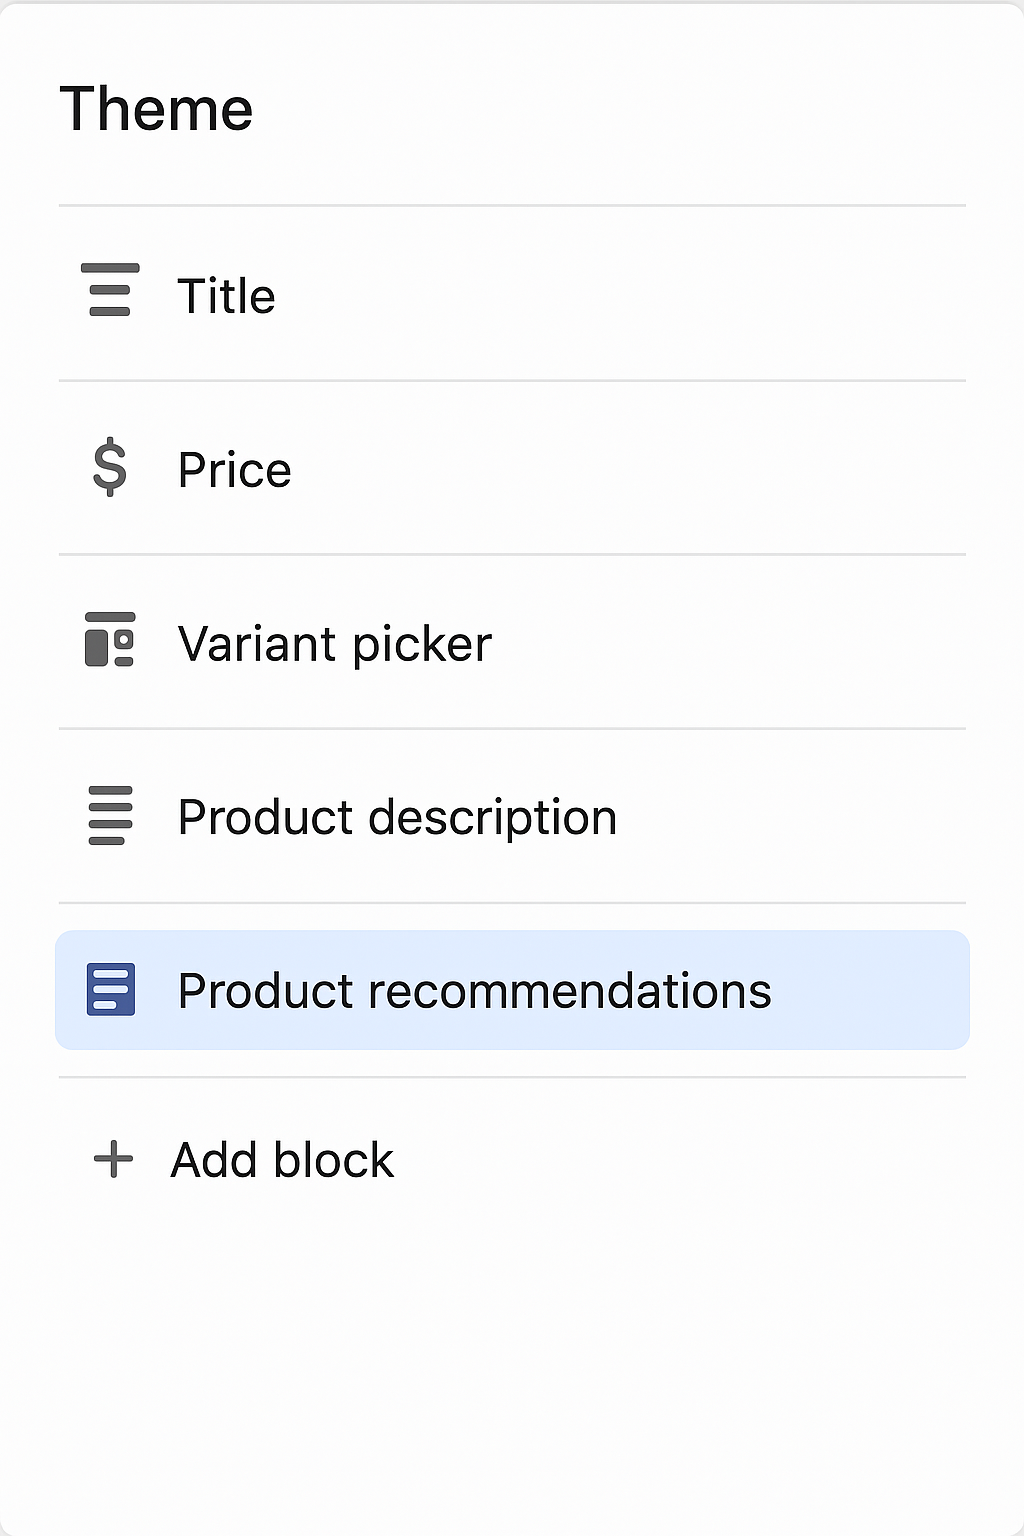Click the Product description row's right side
The width and height of the screenshot is (1024, 1536).
pos(800,816)
